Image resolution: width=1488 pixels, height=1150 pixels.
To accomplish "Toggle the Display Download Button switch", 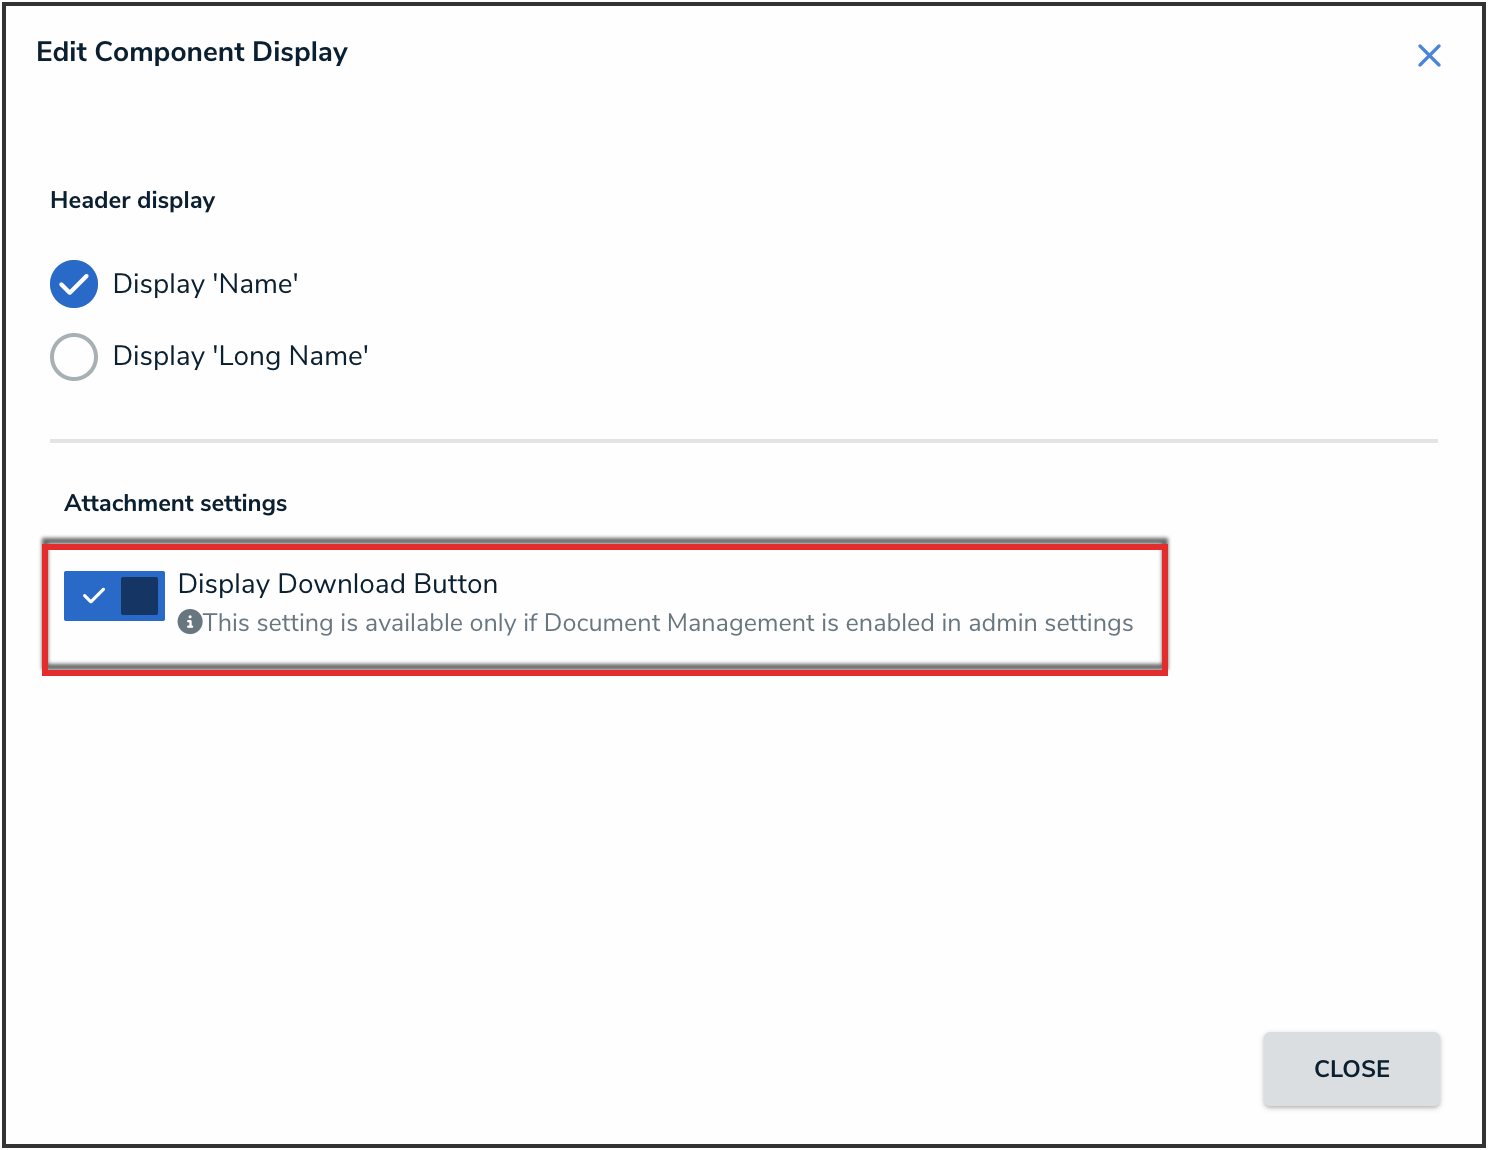I will coord(114,596).
